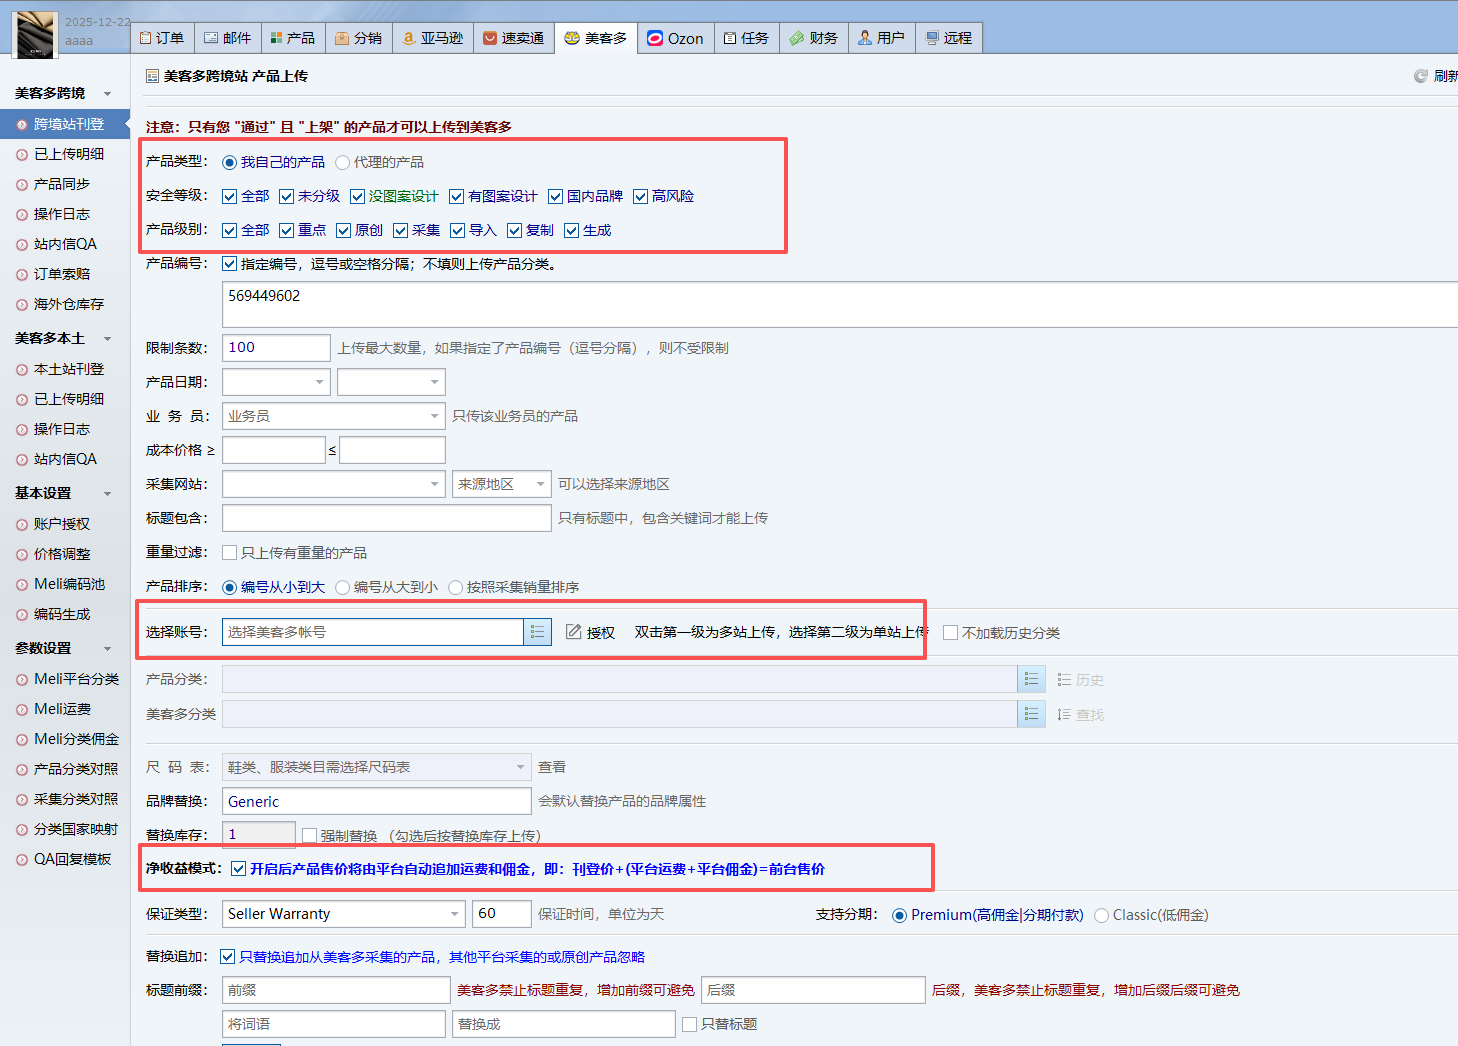Click the 查看 size chart link
1458x1046 pixels.
point(552,767)
